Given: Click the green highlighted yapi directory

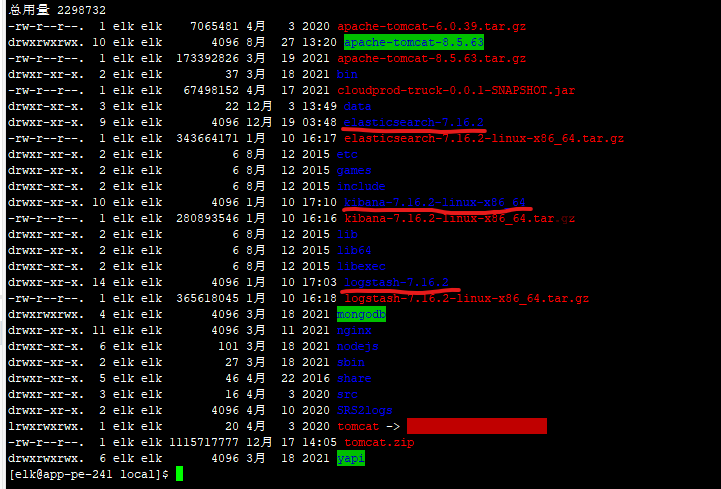Looking at the screenshot, I should pyautogui.click(x=351, y=459).
